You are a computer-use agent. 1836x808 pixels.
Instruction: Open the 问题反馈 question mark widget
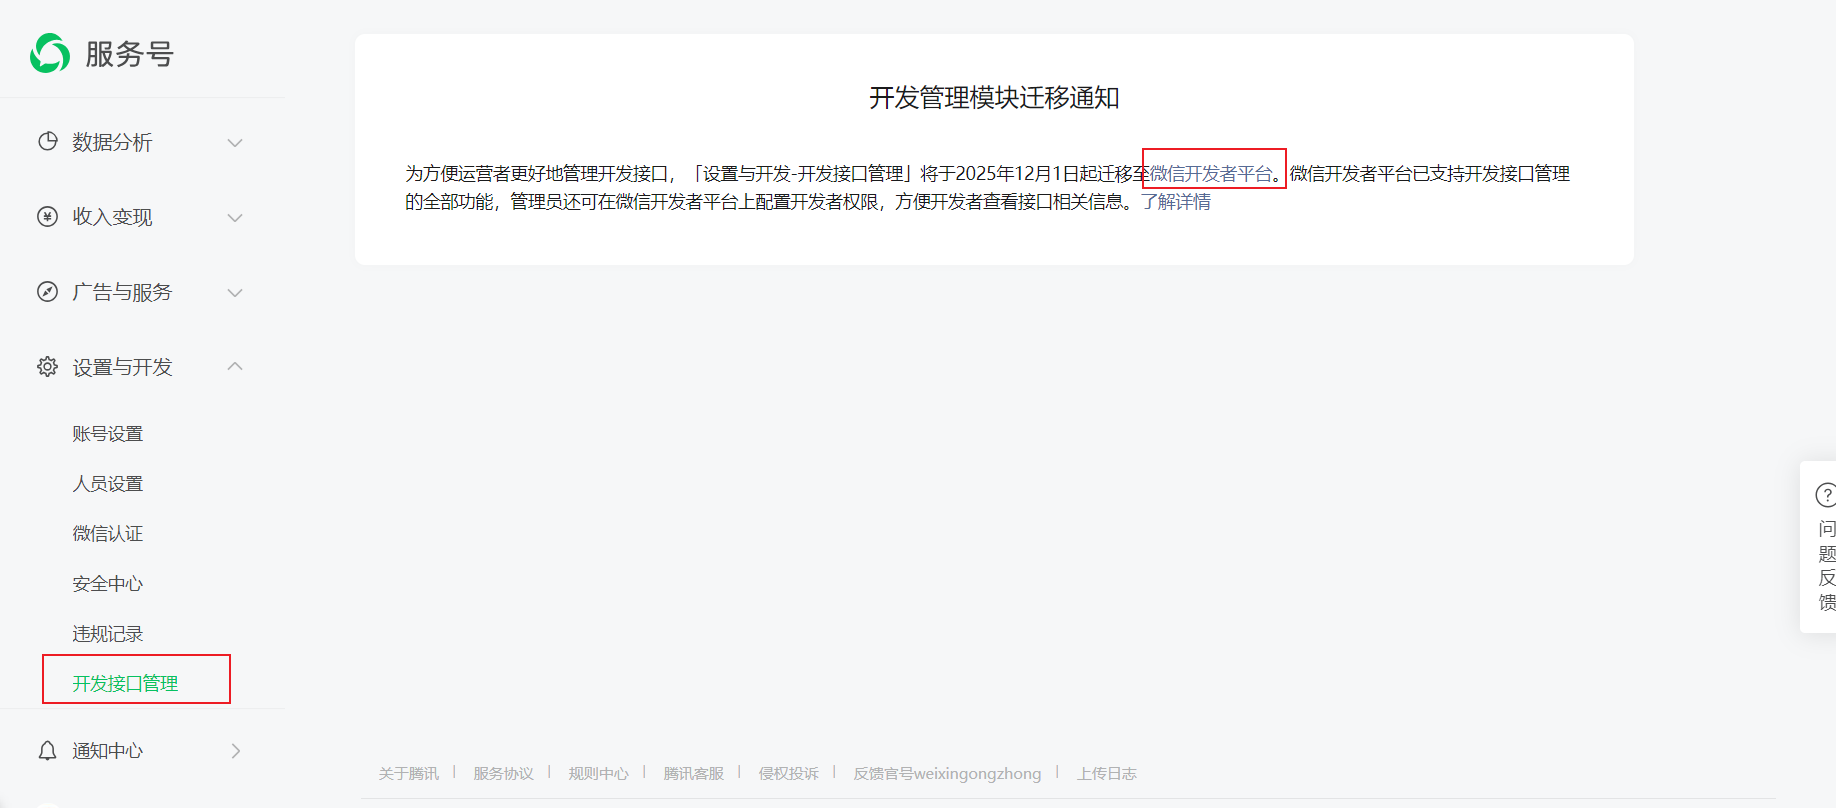click(x=1825, y=495)
